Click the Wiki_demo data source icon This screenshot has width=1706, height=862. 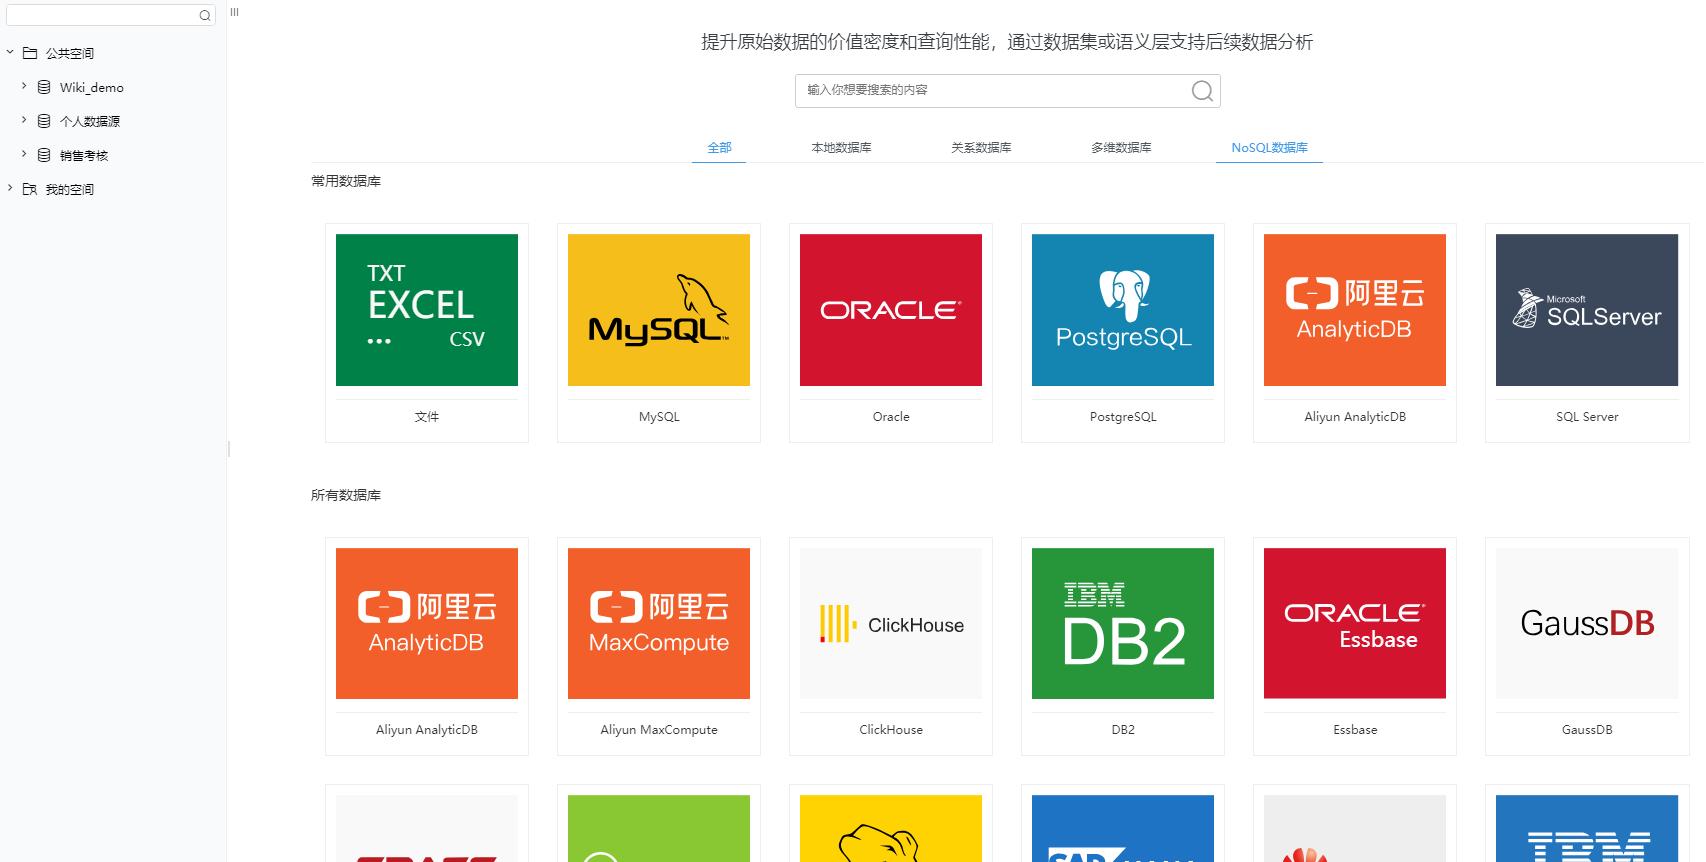[44, 87]
